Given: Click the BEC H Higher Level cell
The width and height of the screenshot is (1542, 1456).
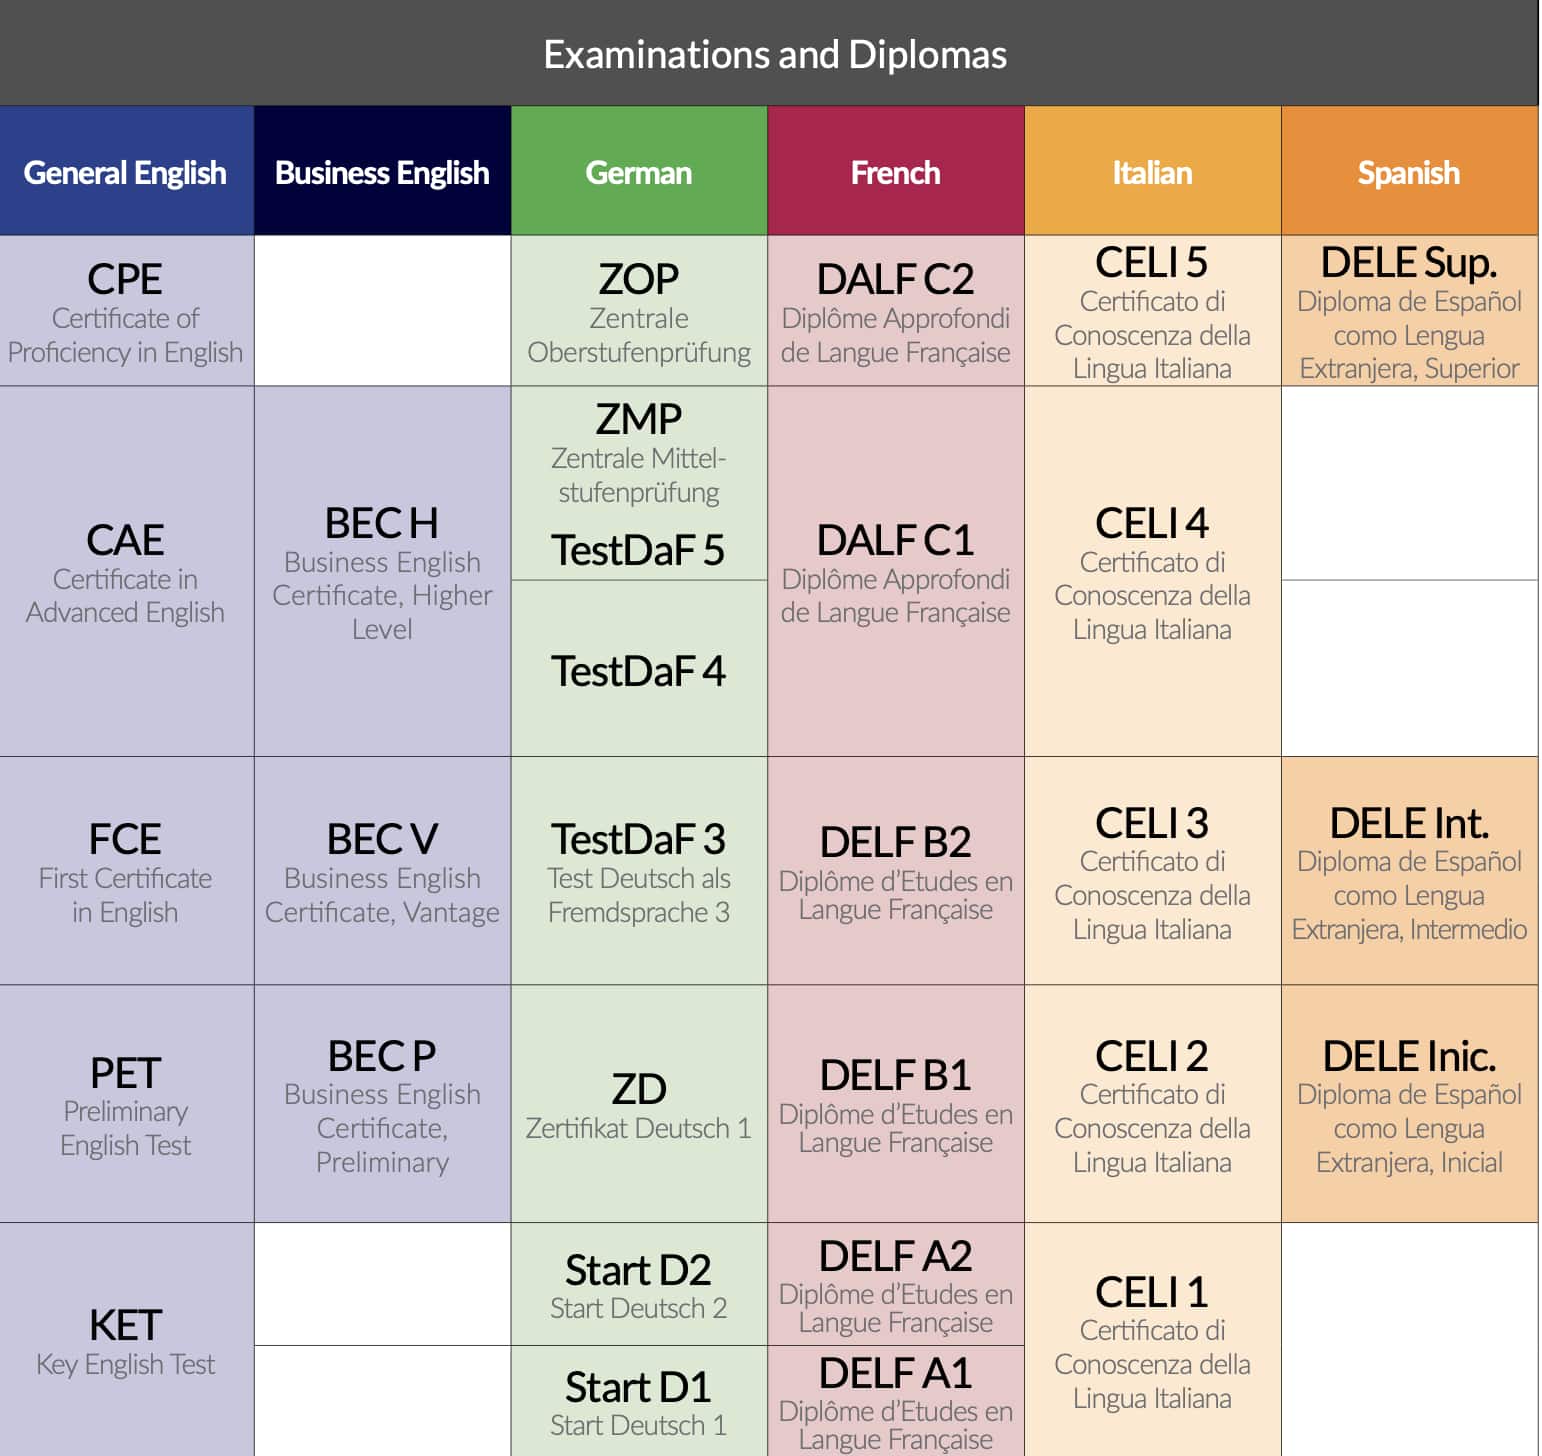Looking at the screenshot, I should [x=382, y=572].
